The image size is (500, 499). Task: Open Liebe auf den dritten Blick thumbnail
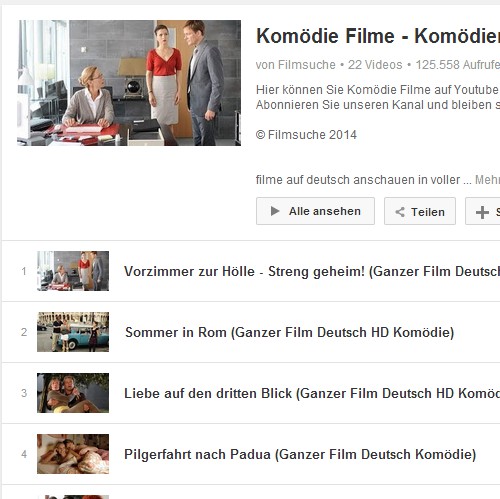pyautogui.click(x=73, y=393)
